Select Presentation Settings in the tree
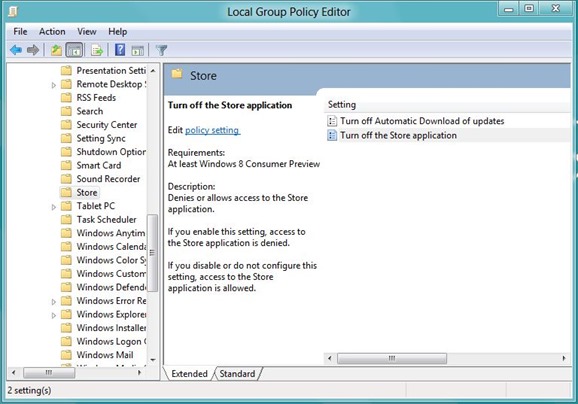578x404 pixels. tap(111, 70)
